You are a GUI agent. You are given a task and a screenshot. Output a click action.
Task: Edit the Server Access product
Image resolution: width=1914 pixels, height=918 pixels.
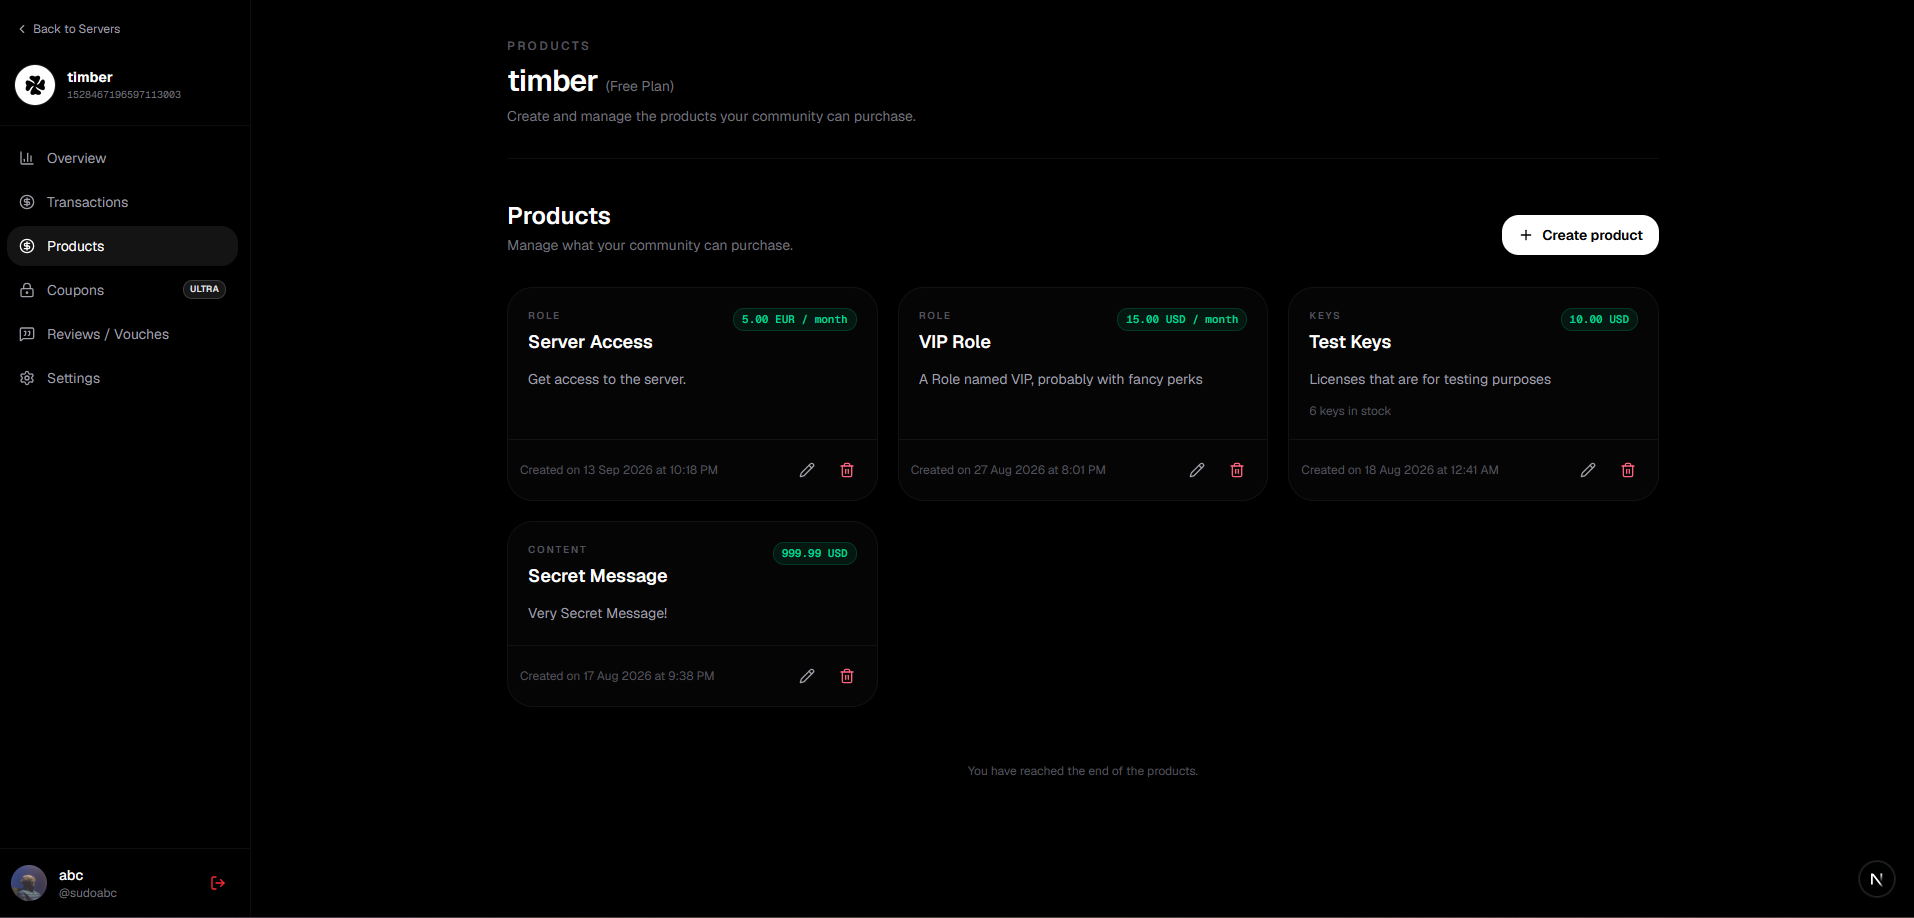[x=807, y=470]
